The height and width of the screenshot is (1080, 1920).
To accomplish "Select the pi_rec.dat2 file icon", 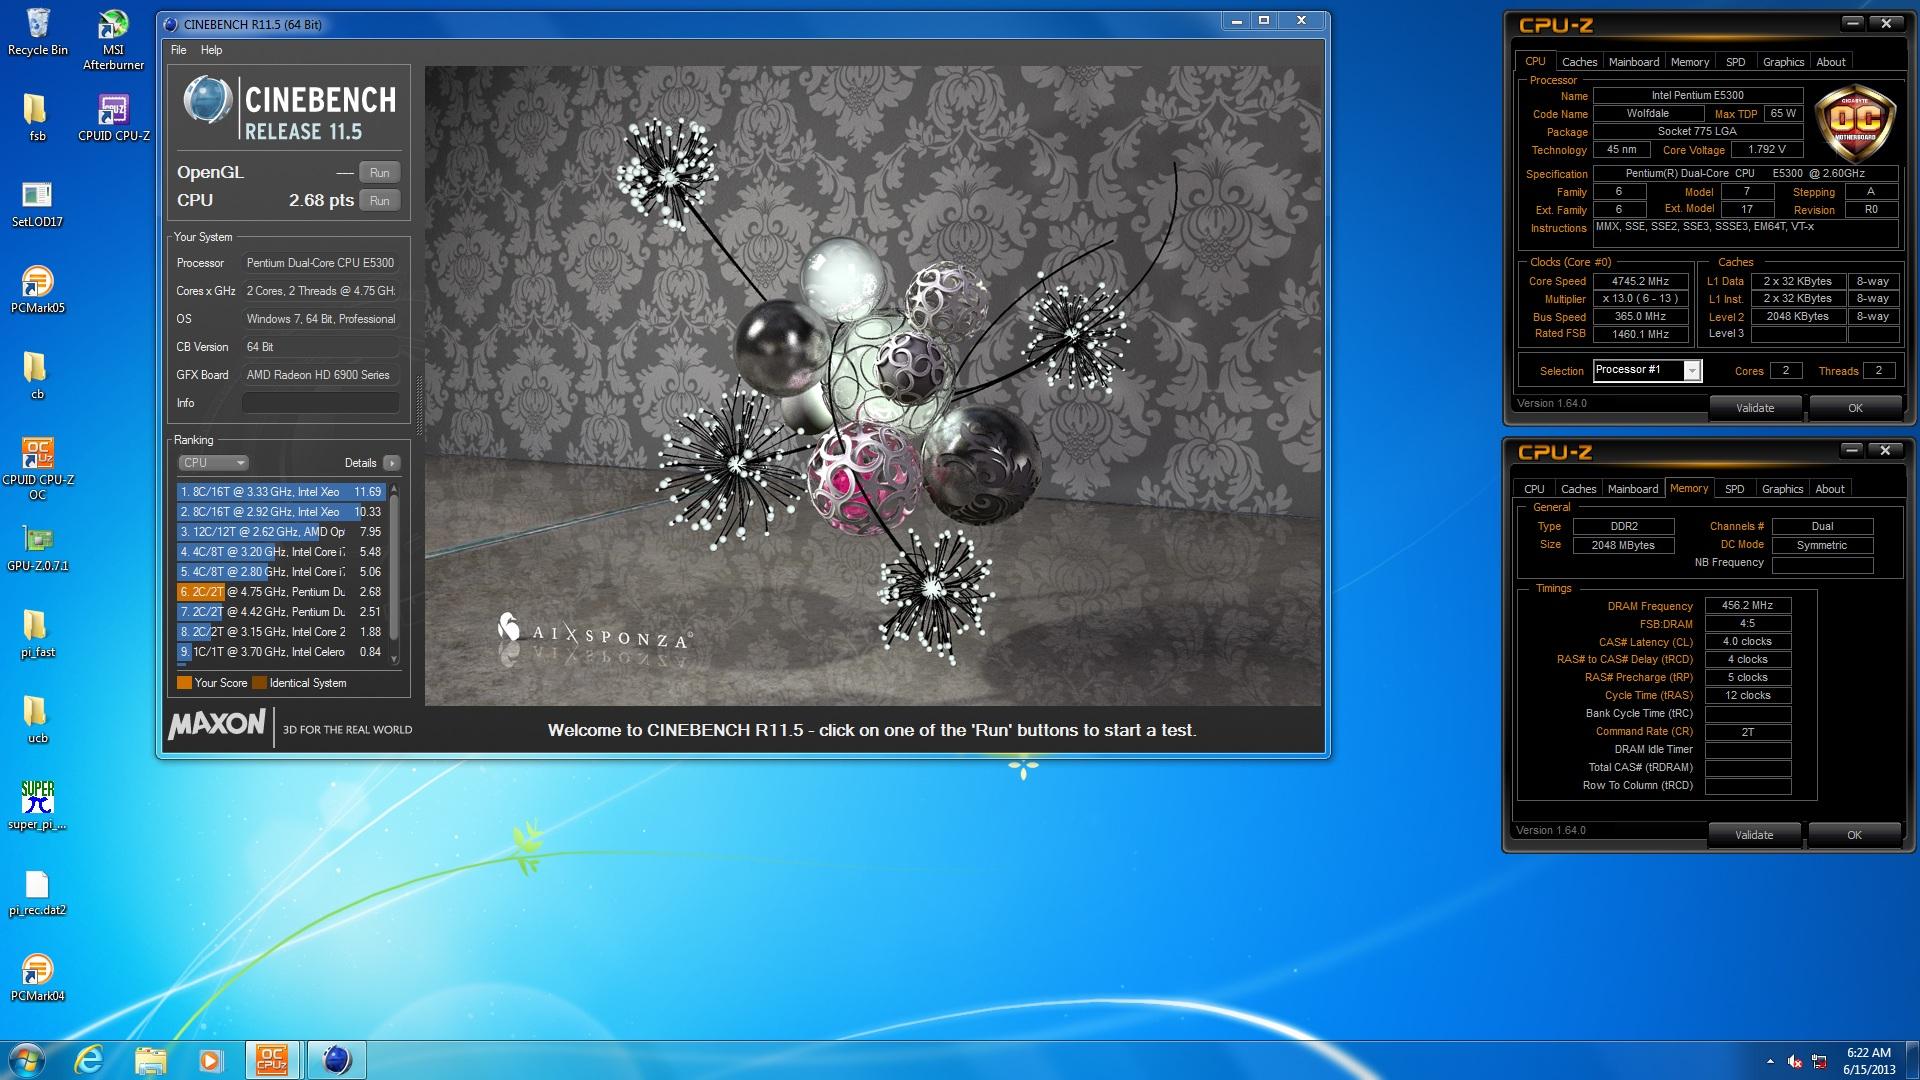I will tap(37, 893).
